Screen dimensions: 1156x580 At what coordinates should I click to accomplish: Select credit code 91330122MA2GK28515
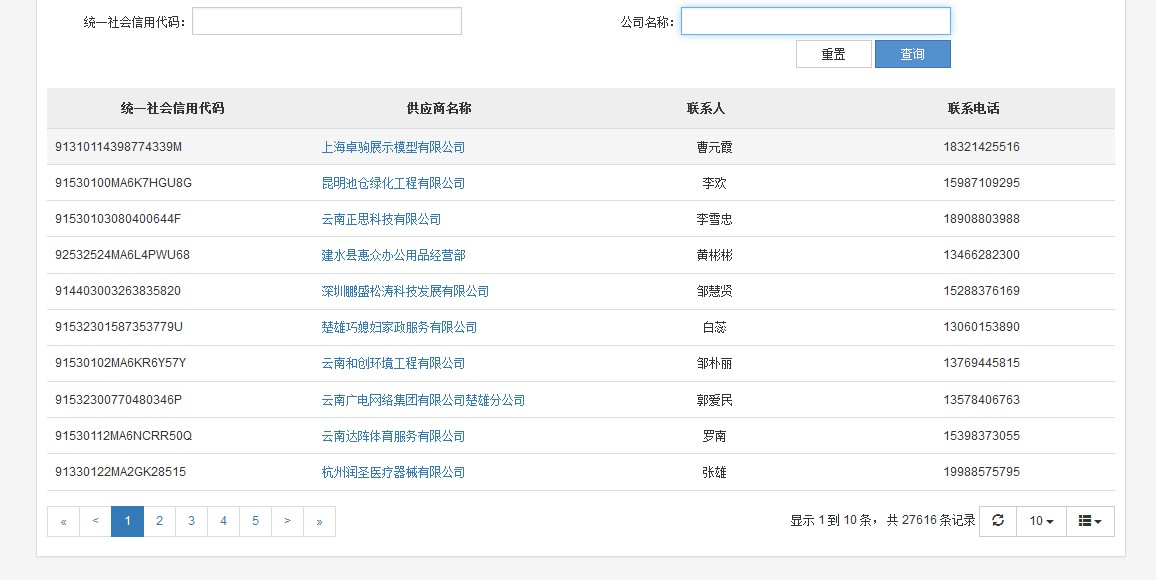(120, 472)
